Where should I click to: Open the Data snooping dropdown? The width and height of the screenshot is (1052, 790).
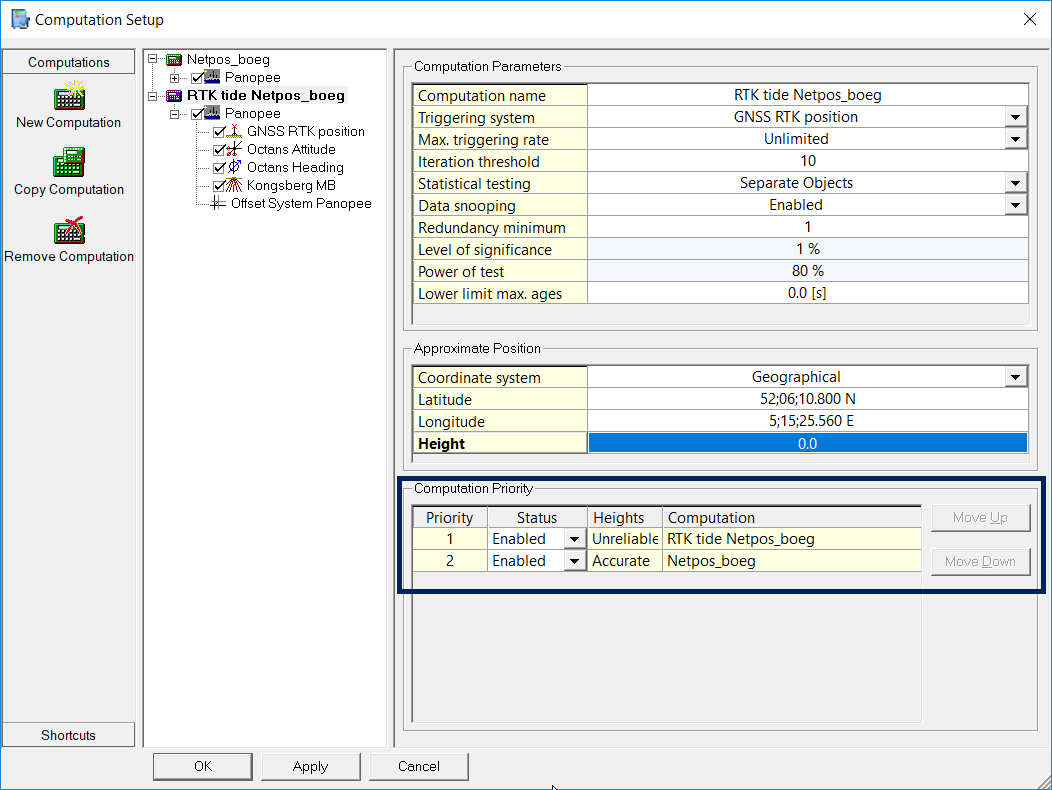point(1016,205)
